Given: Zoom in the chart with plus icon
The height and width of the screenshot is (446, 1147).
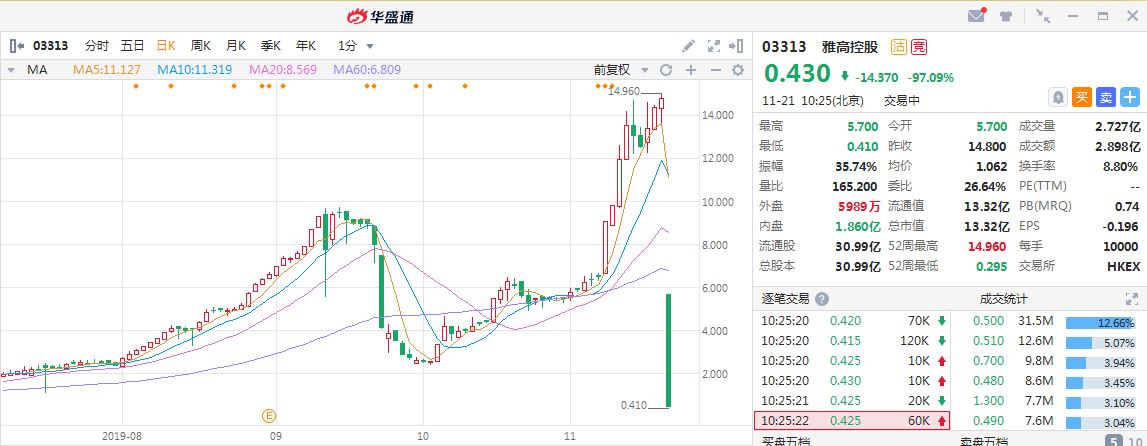Looking at the screenshot, I should pyautogui.click(x=690, y=70).
